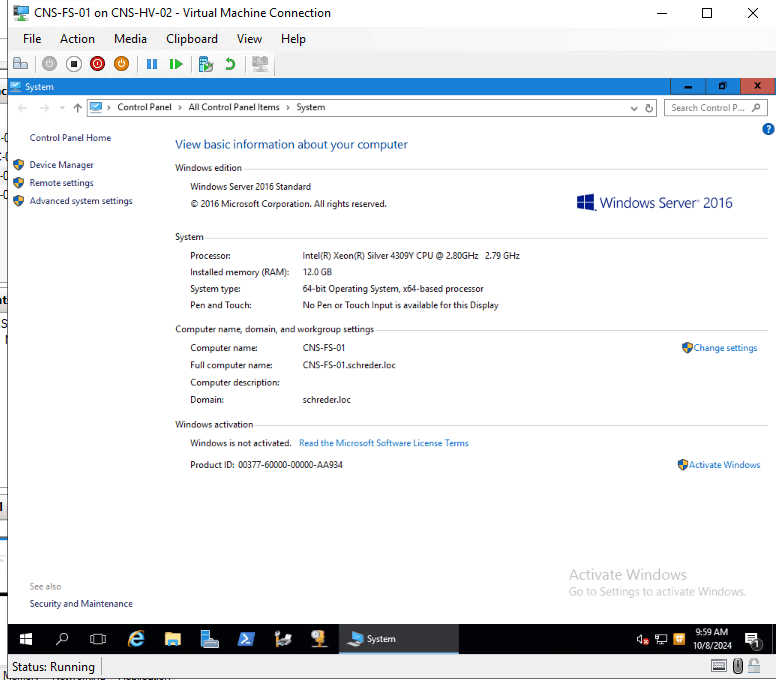Launch PowerShell from taskbar
This screenshot has width=776, height=680.
(246, 639)
